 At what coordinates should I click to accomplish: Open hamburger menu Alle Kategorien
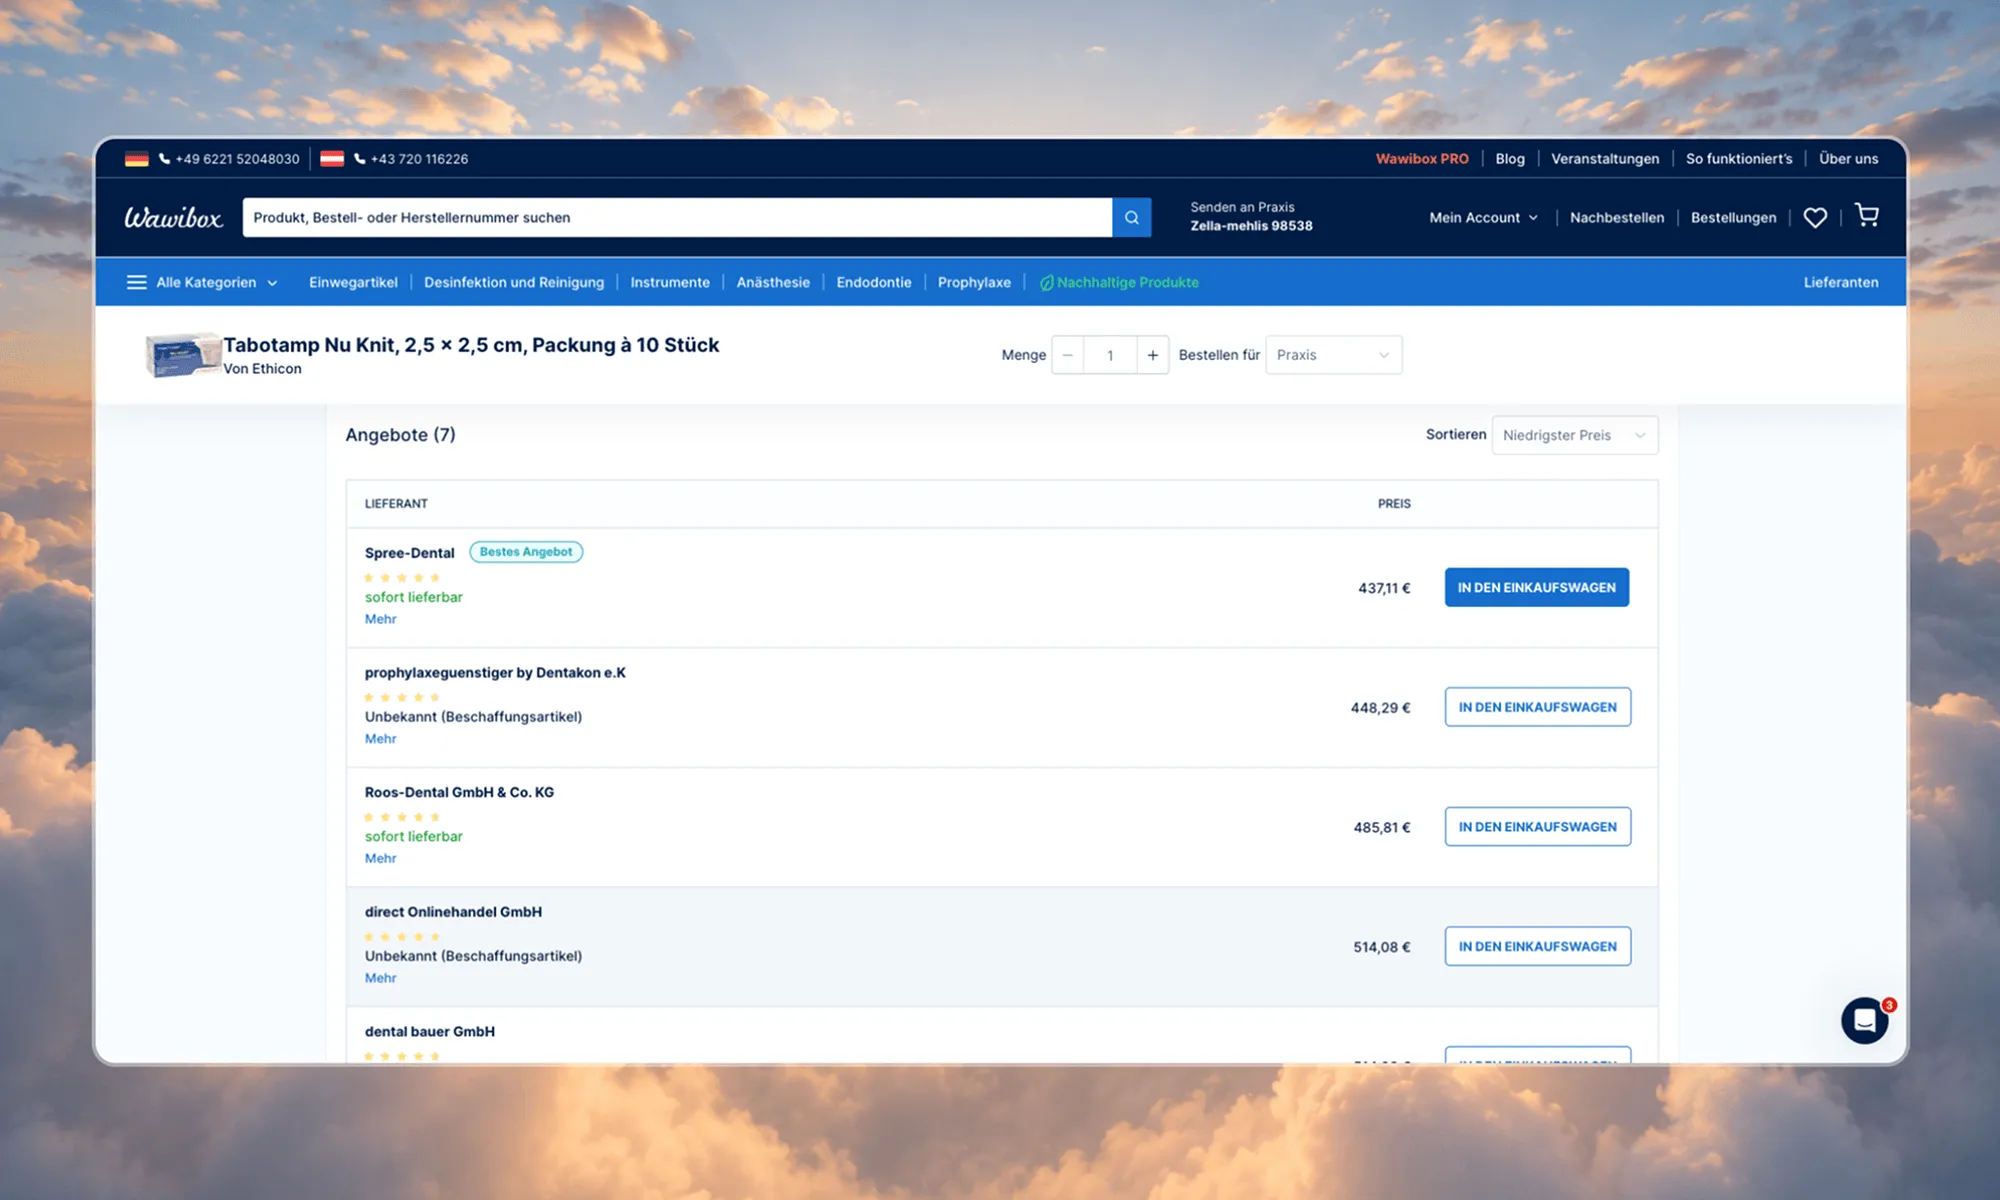click(x=137, y=282)
